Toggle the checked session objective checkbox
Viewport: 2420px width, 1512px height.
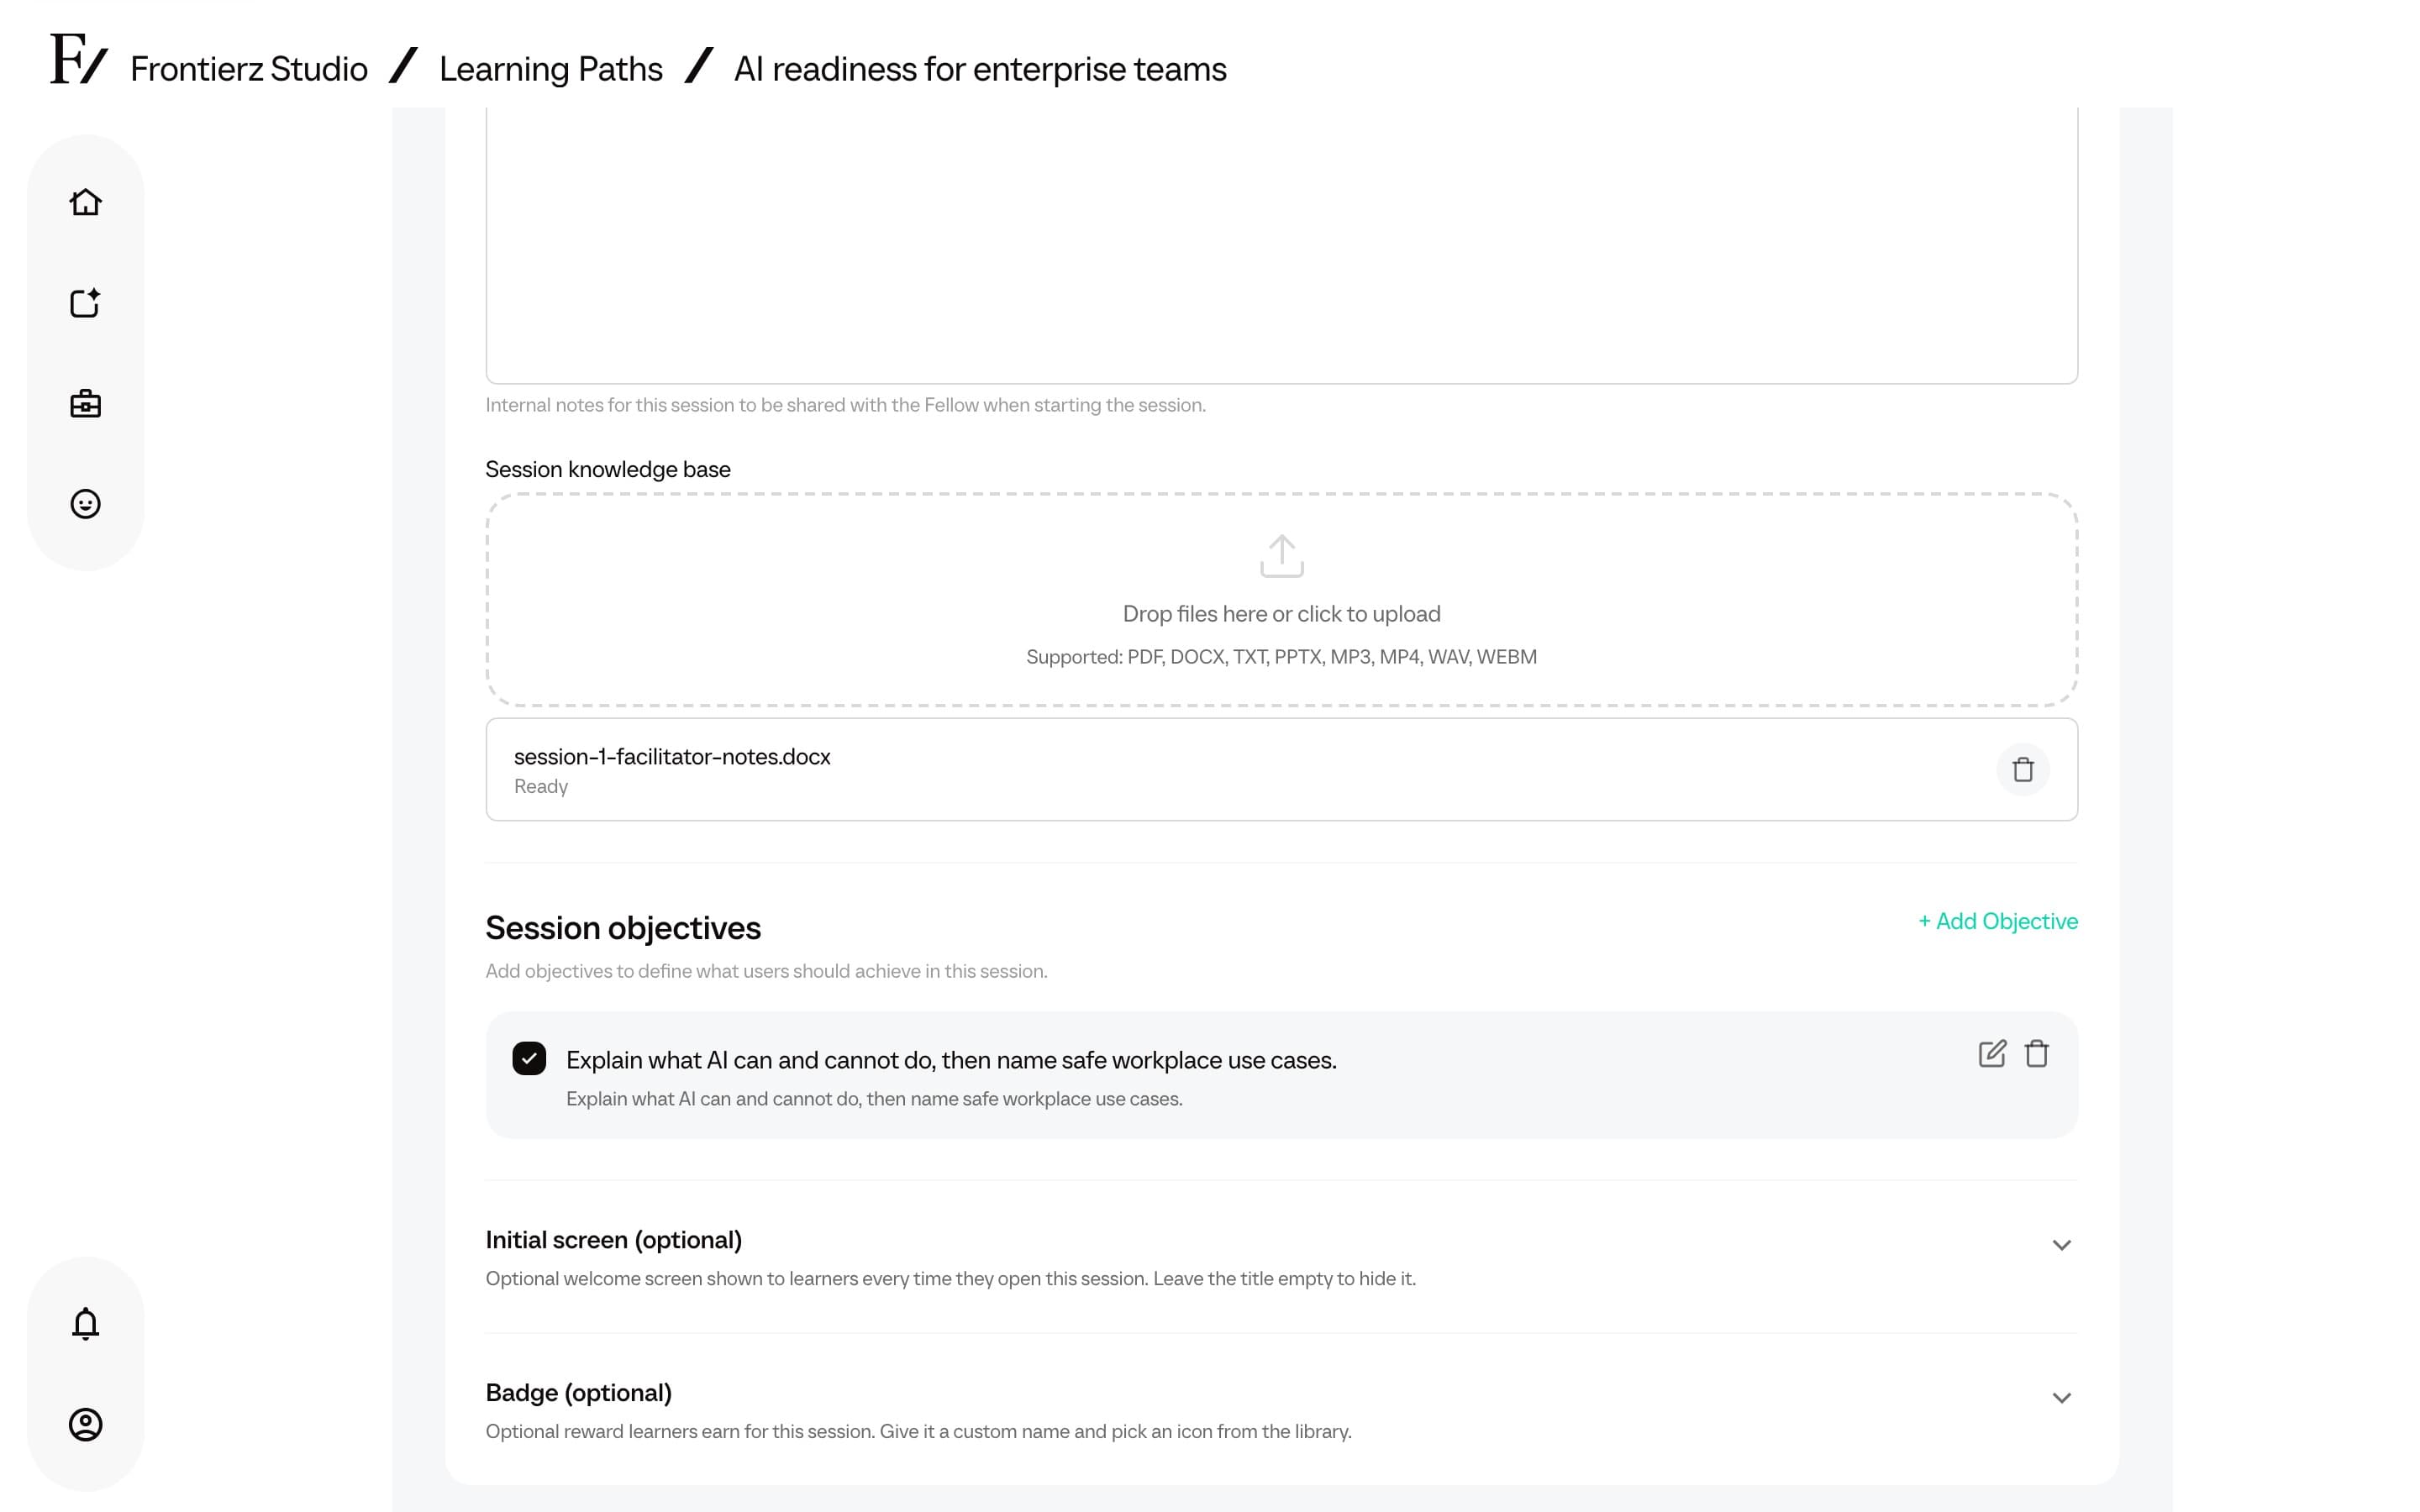coord(529,1058)
